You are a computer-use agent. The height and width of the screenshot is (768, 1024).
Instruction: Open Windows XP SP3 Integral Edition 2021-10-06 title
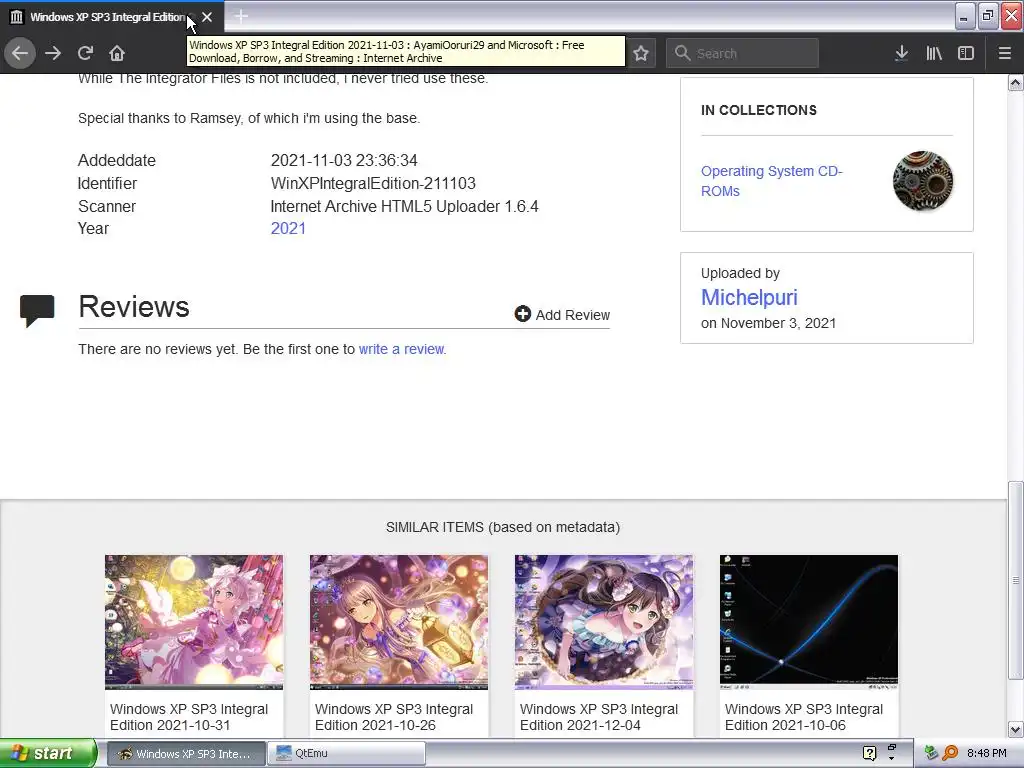pyautogui.click(x=804, y=717)
